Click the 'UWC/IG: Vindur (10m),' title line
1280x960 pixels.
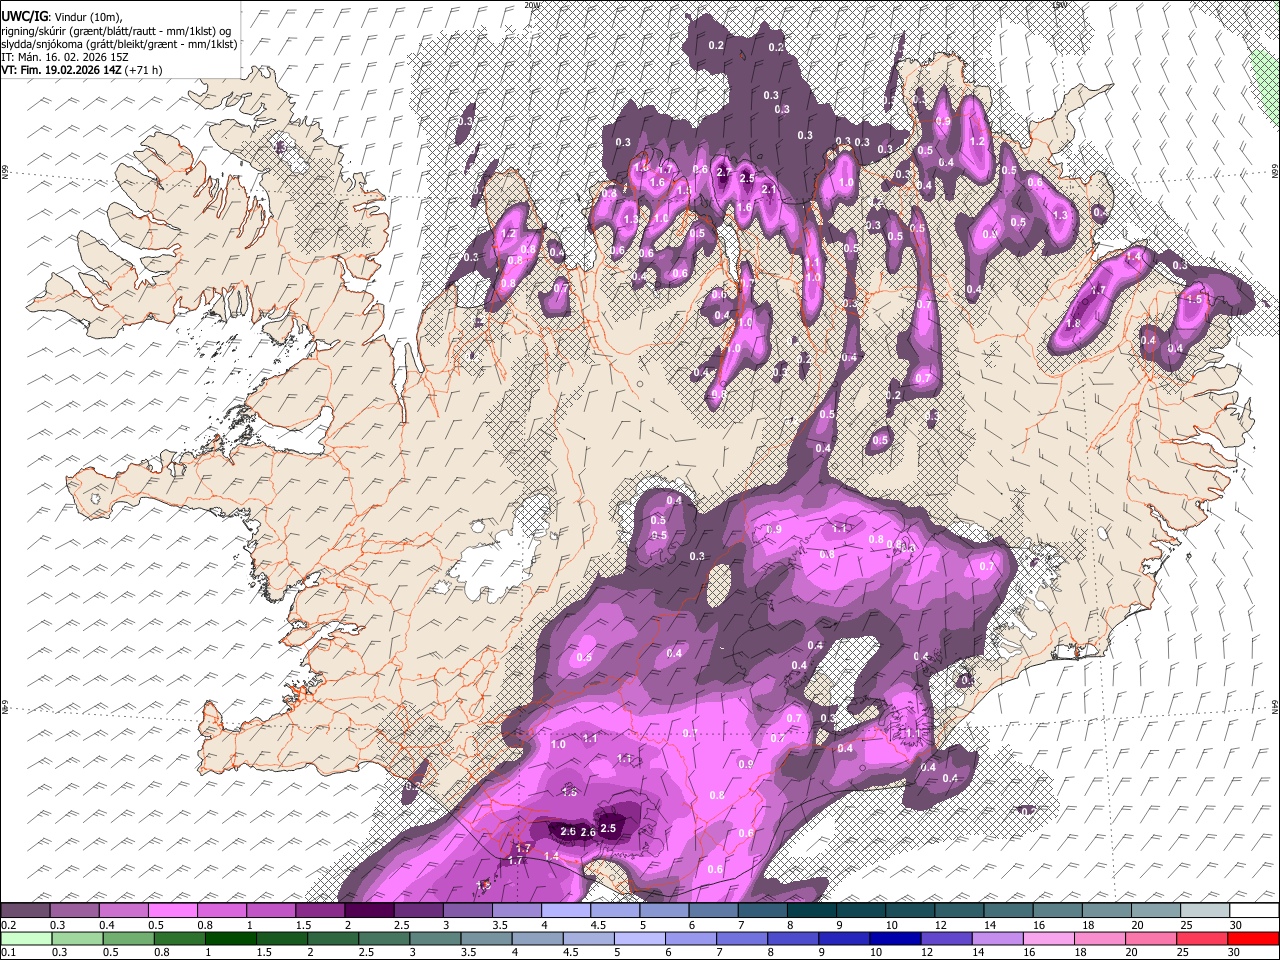(62, 17)
